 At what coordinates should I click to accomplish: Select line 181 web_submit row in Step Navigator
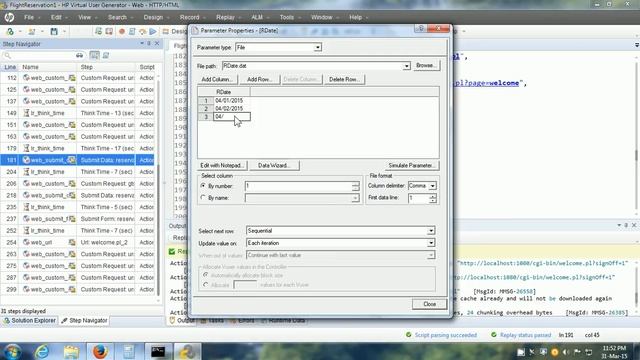point(78,160)
